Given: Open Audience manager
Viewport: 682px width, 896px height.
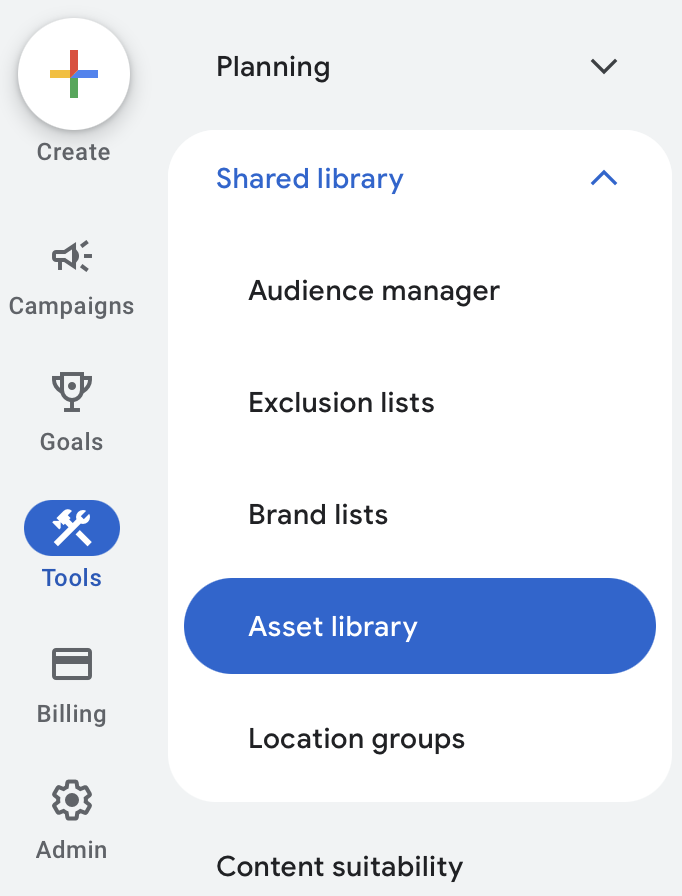Looking at the screenshot, I should click(x=374, y=291).
